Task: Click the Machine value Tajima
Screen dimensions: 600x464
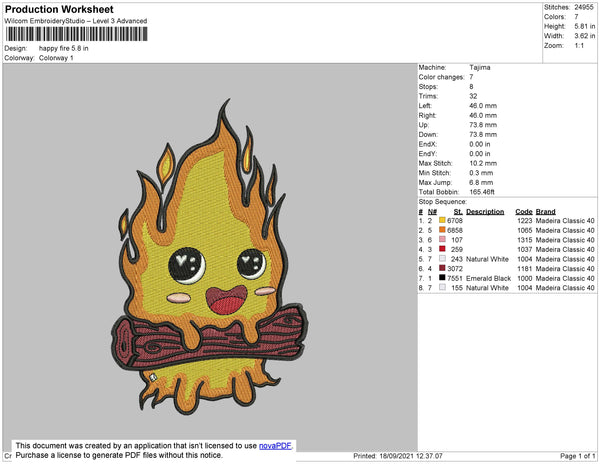Action: [480, 67]
